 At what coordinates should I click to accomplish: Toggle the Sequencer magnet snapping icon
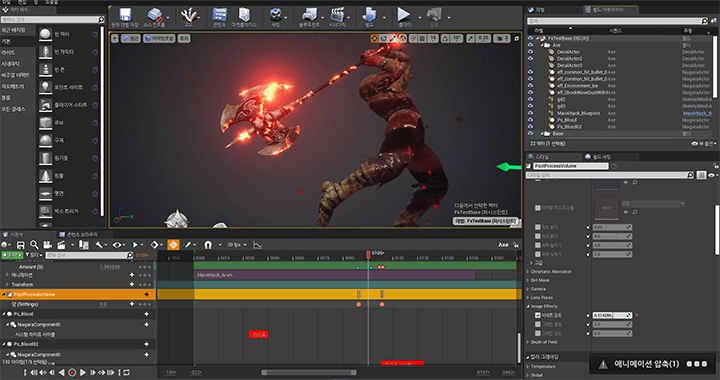pyautogui.click(x=208, y=245)
